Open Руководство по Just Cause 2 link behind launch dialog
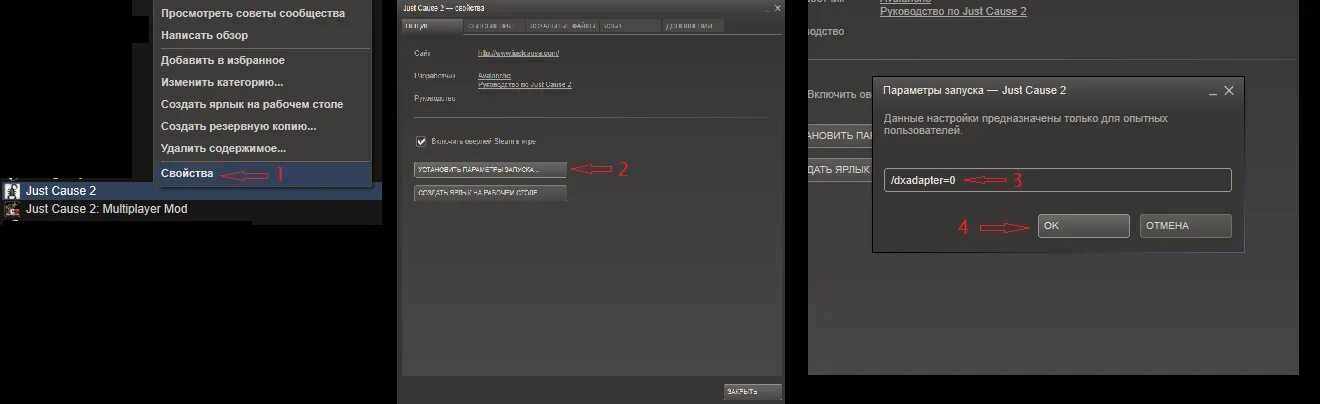The height and width of the screenshot is (404, 1320). coord(953,11)
